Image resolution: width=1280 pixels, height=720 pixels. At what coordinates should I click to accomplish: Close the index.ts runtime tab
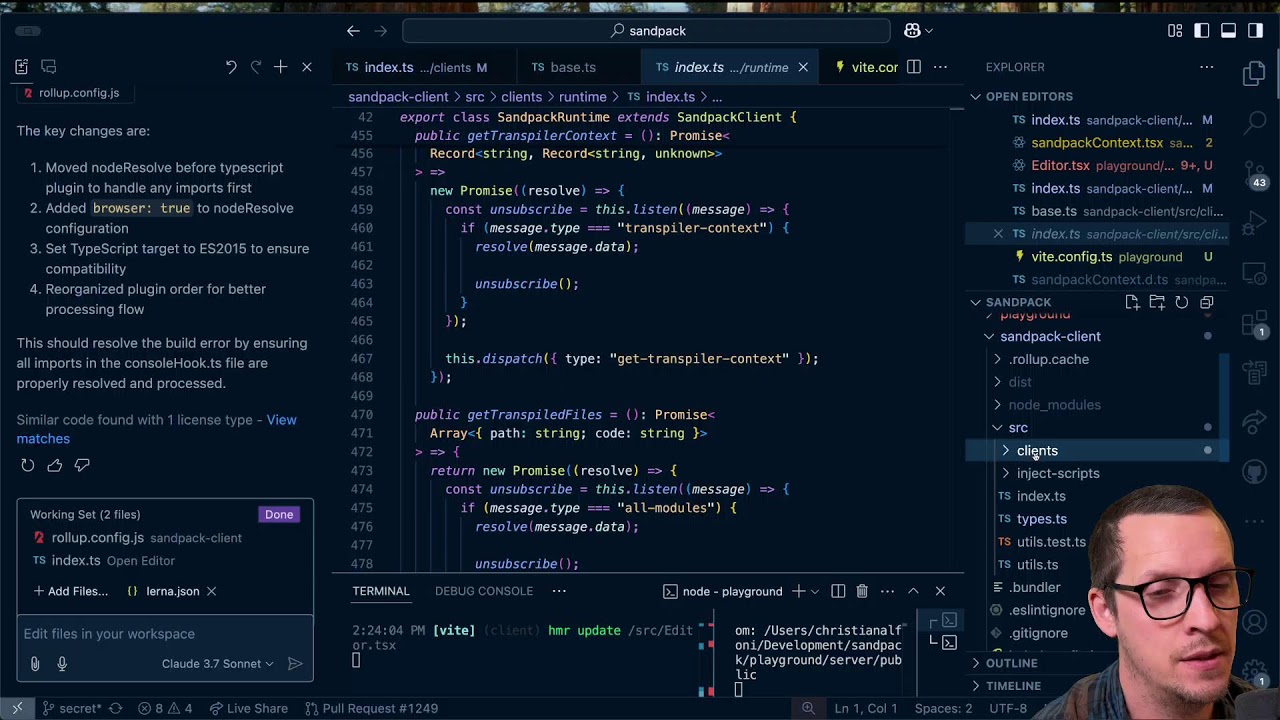803,67
